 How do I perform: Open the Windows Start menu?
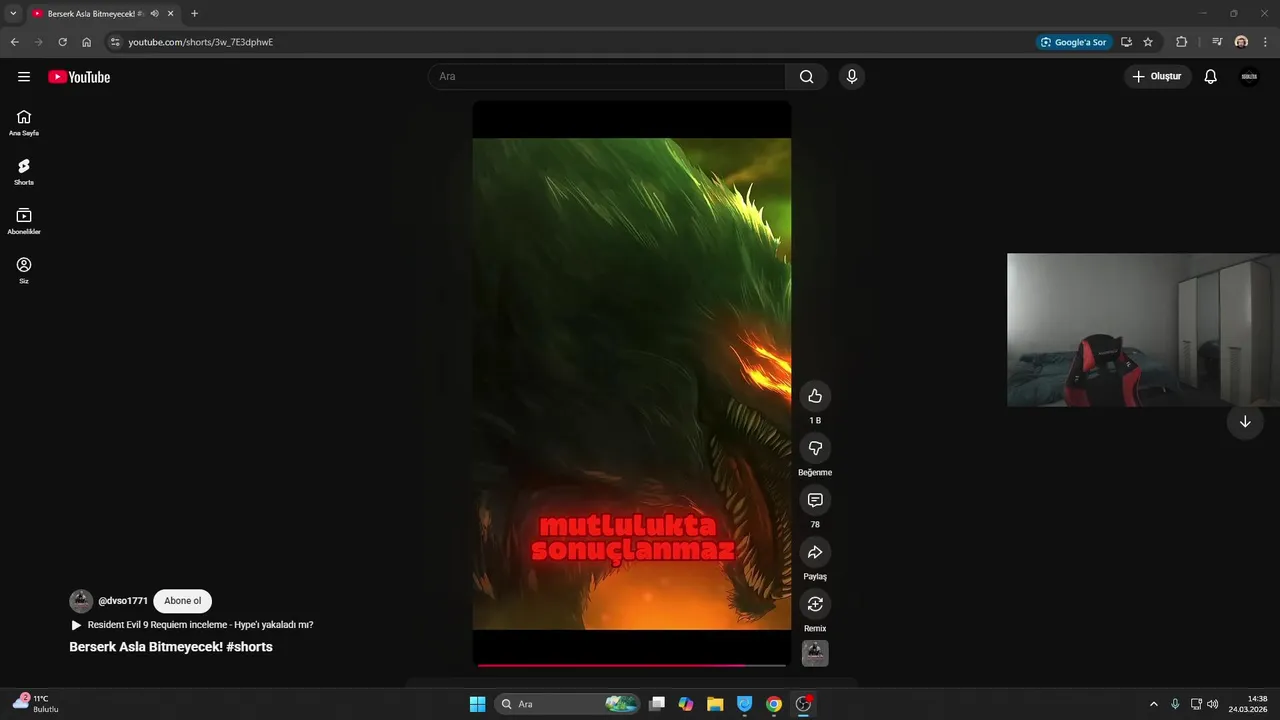477,704
